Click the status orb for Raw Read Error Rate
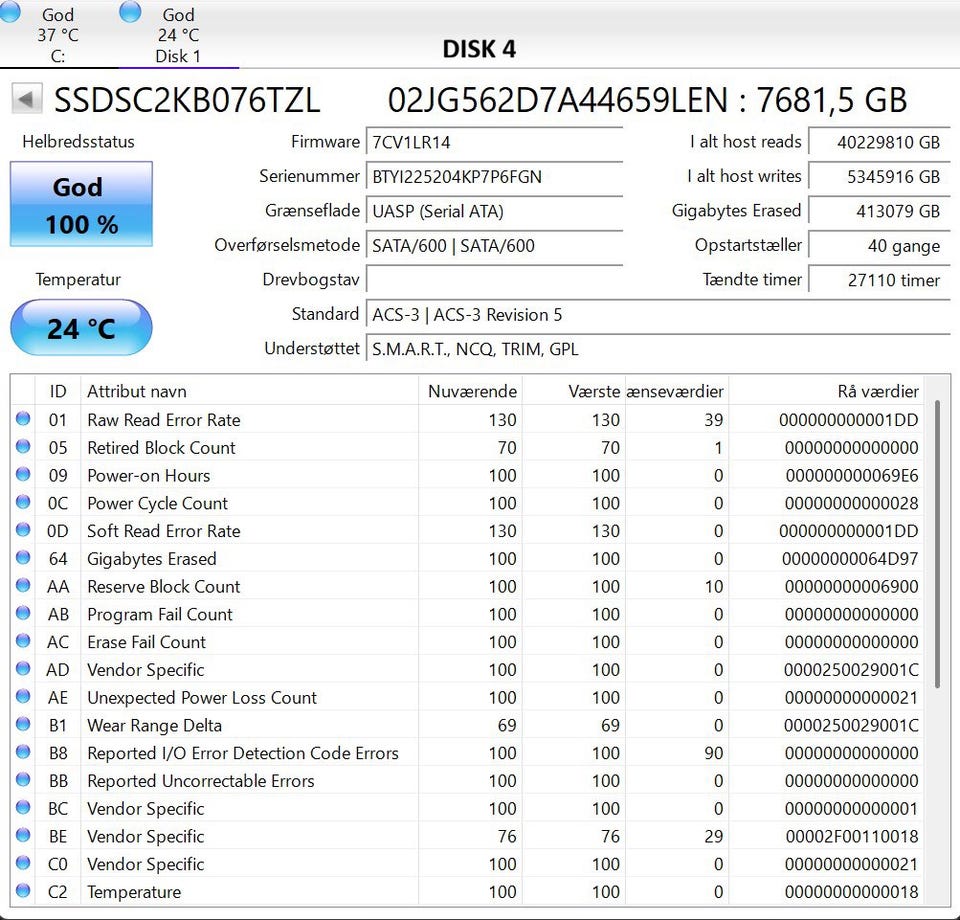The height and width of the screenshot is (920, 960). pos(23,419)
